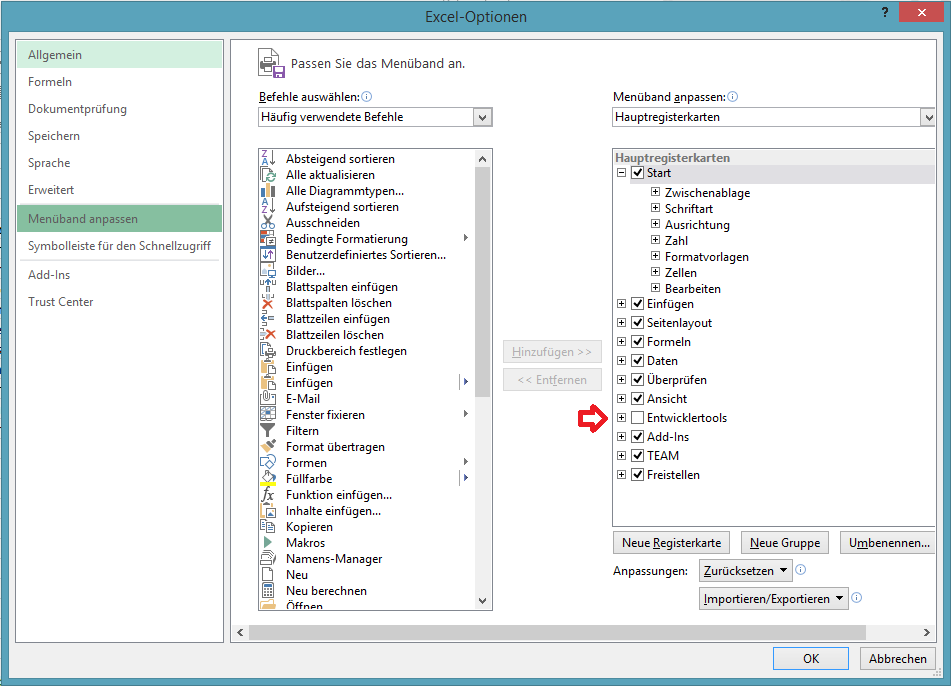
Task: Click the E-Mail icon
Action: [x=268, y=398]
